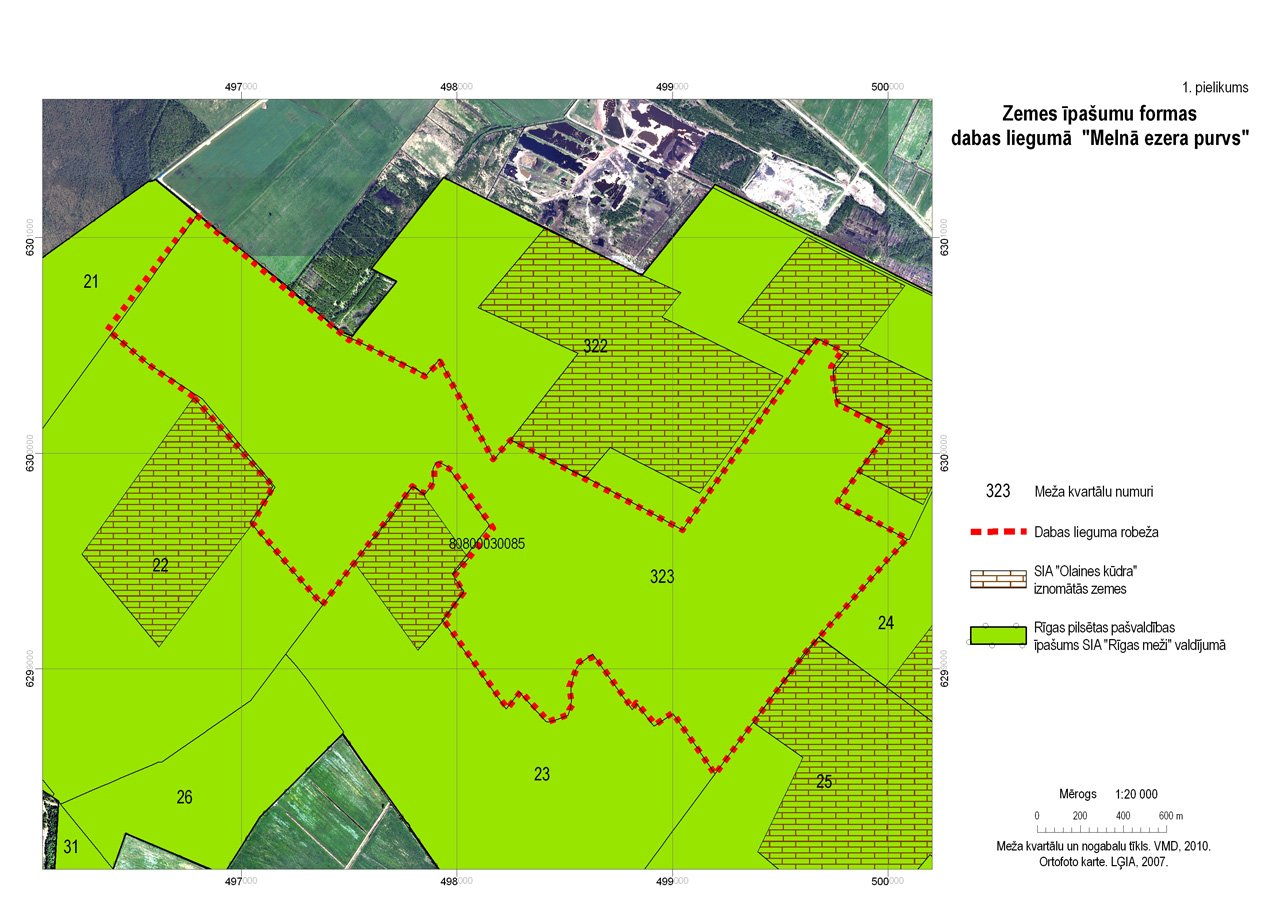The width and height of the screenshot is (1280, 906).
Task: Select forest block label 22 on map
Action: click(x=160, y=565)
